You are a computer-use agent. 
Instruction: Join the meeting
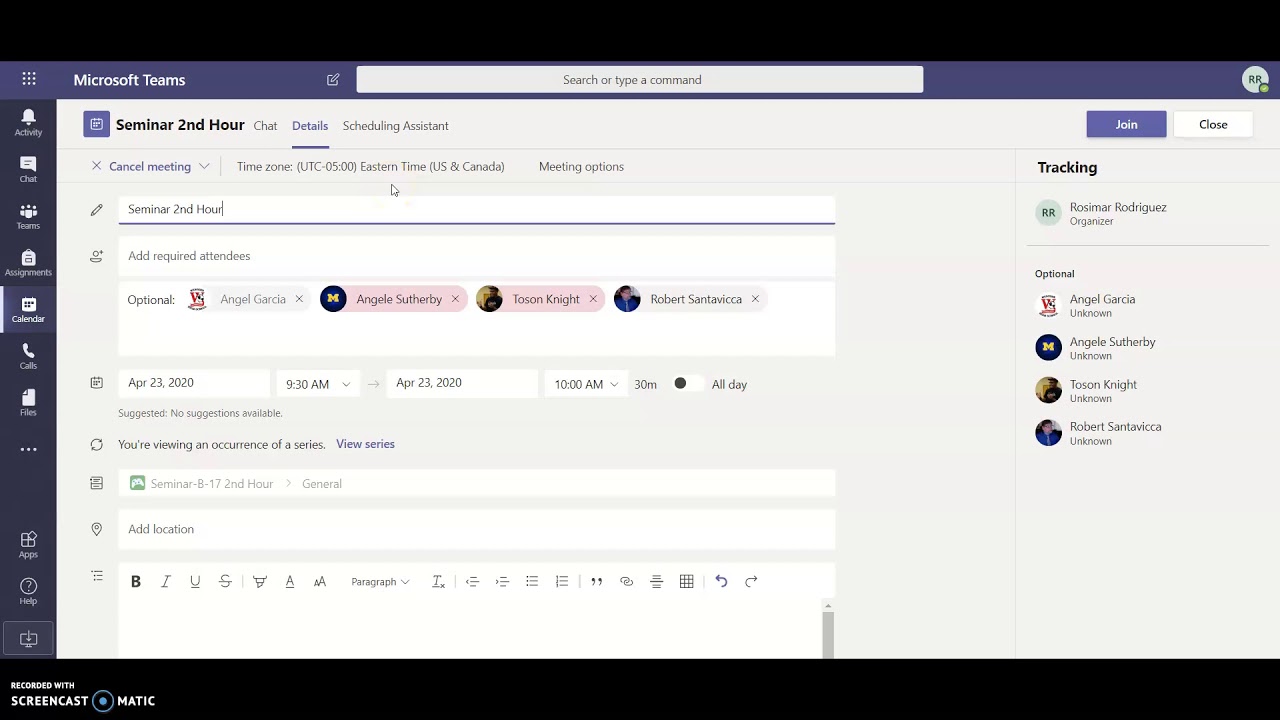[1126, 124]
